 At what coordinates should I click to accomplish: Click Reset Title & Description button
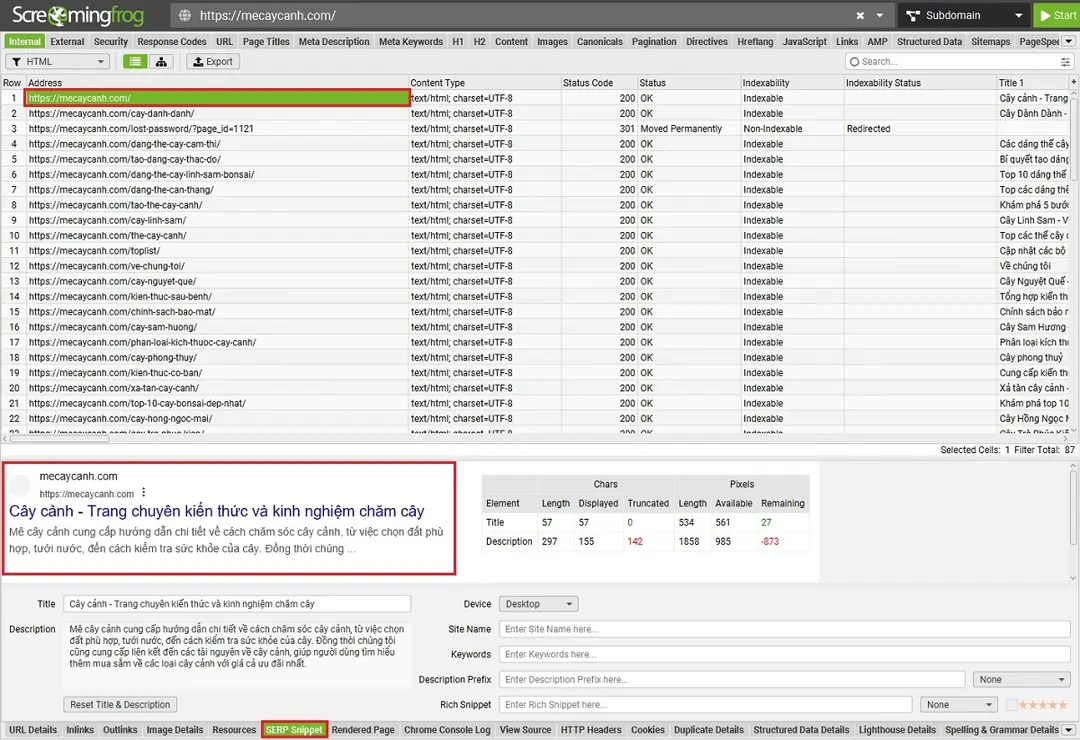[120, 705]
